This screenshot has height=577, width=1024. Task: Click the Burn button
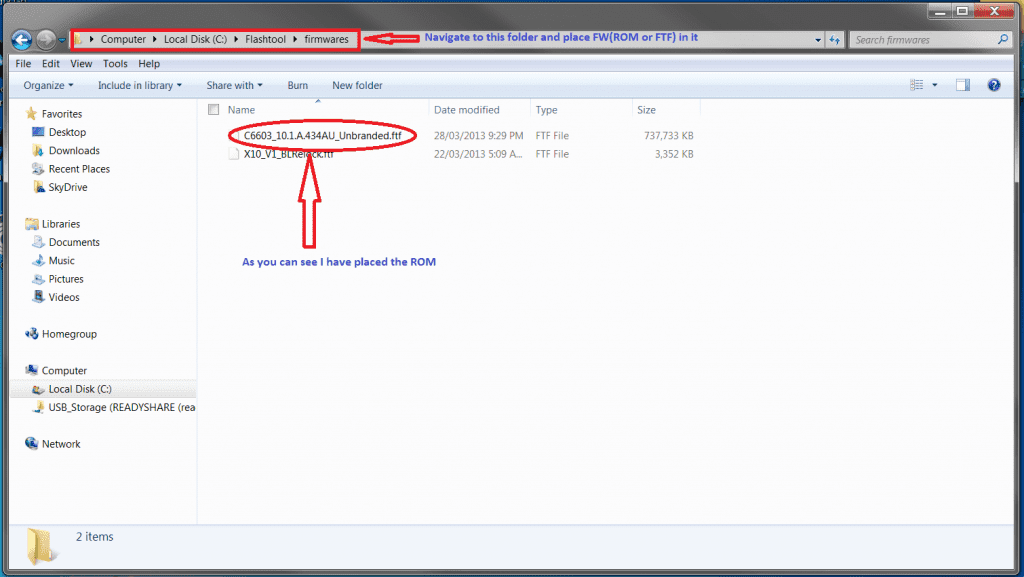297,86
